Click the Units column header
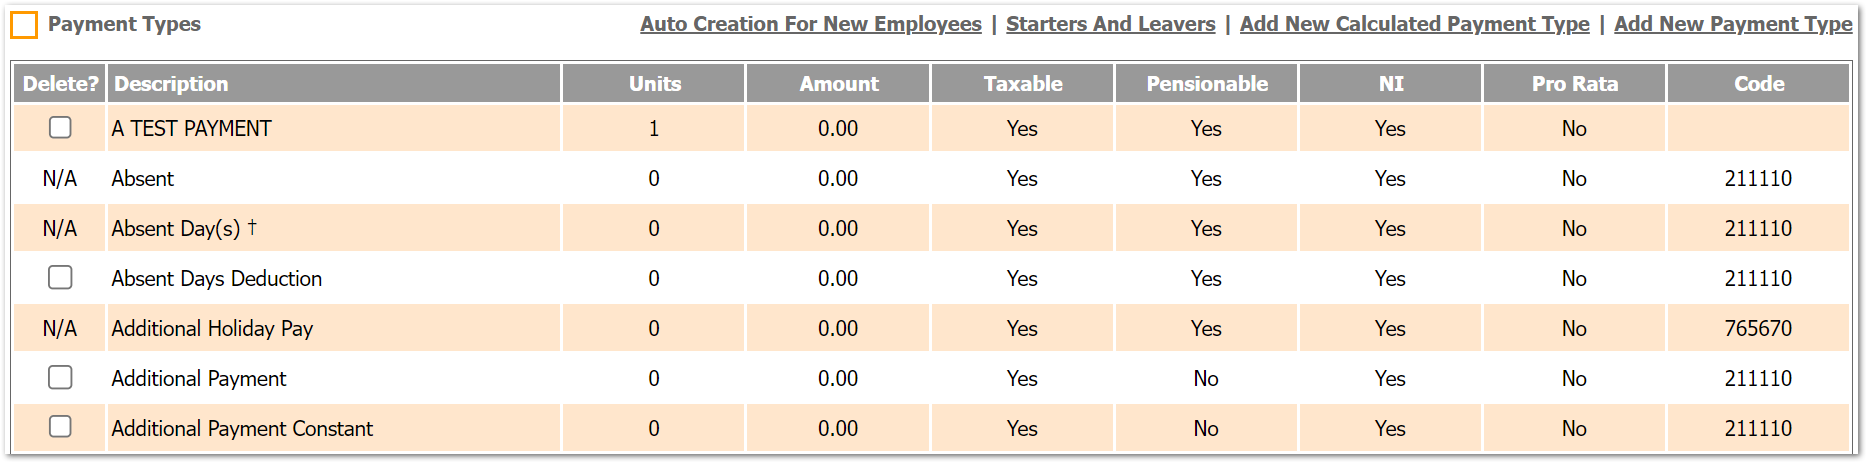Screen dimensions: 1867x463 pyautogui.click(x=654, y=84)
